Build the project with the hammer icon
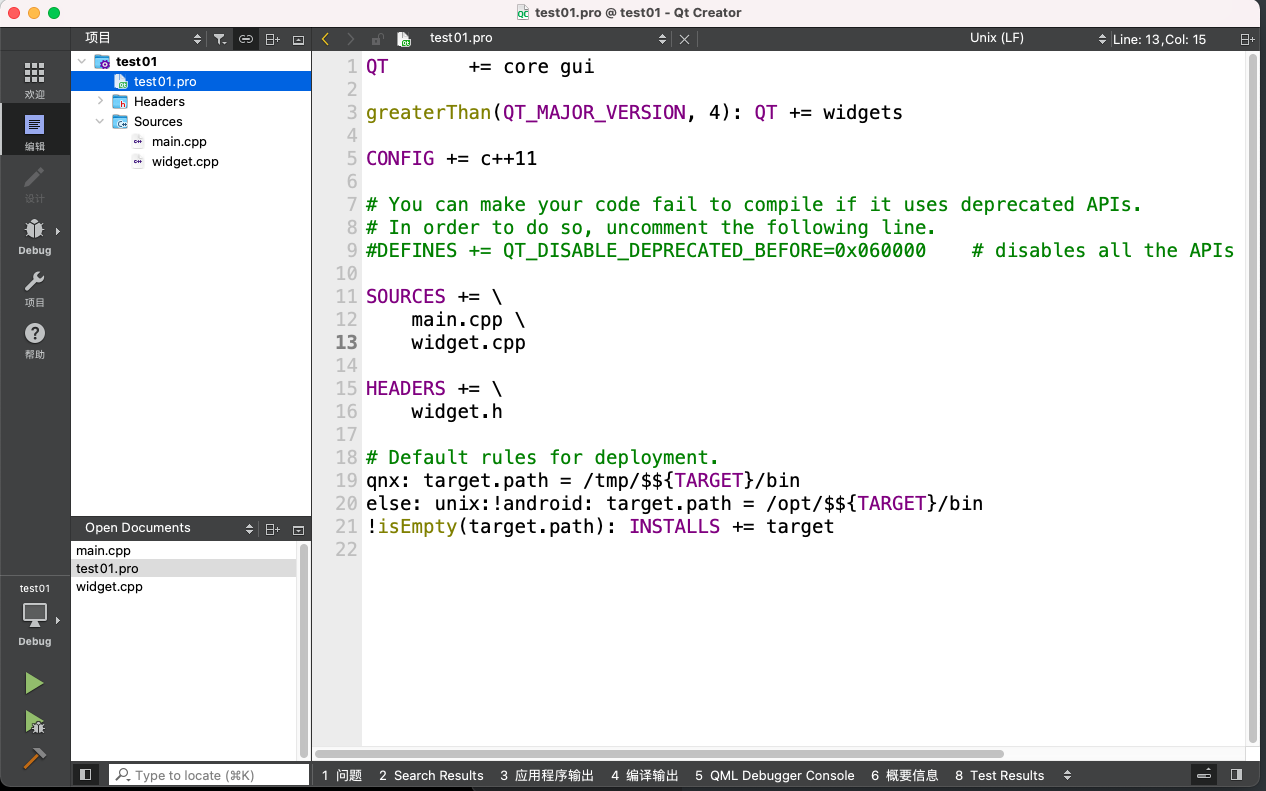Screen dimensions: 1266x791 coord(34,758)
